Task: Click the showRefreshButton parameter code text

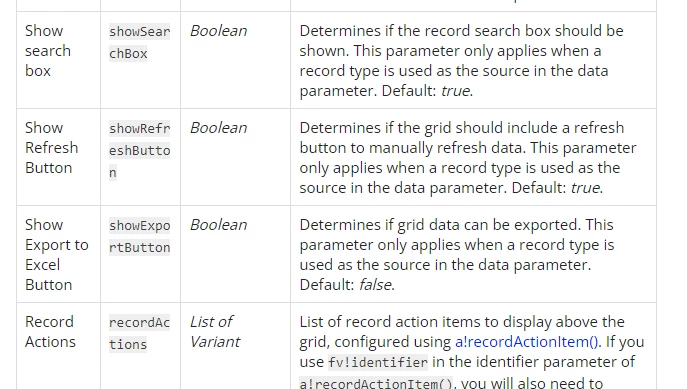Action: tap(139, 150)
